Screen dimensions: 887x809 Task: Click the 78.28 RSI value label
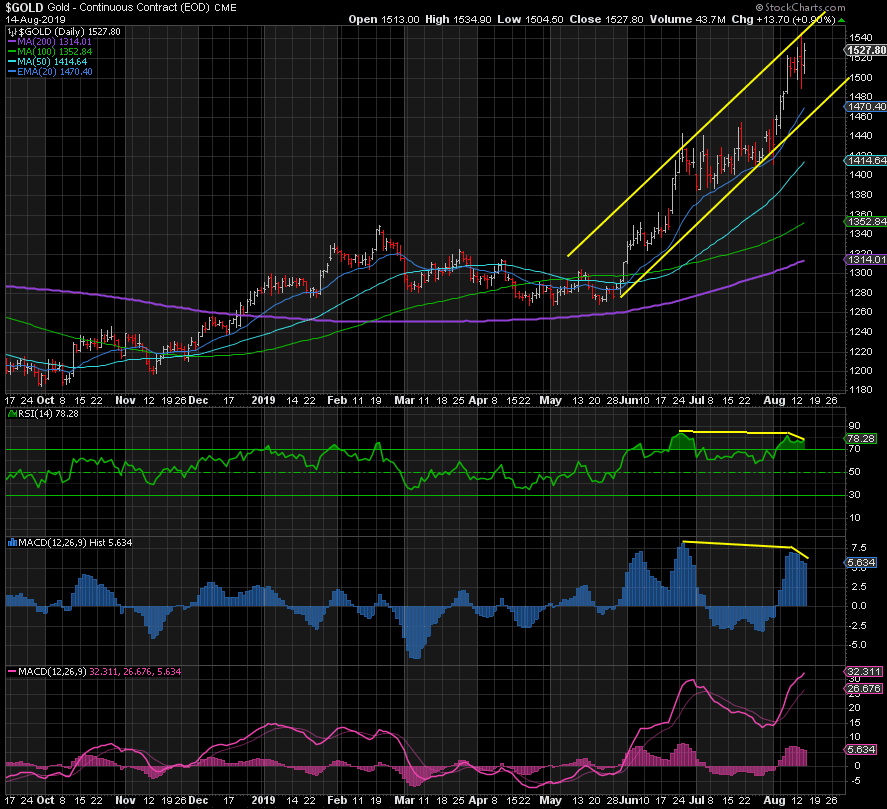(x=862, y=438)
